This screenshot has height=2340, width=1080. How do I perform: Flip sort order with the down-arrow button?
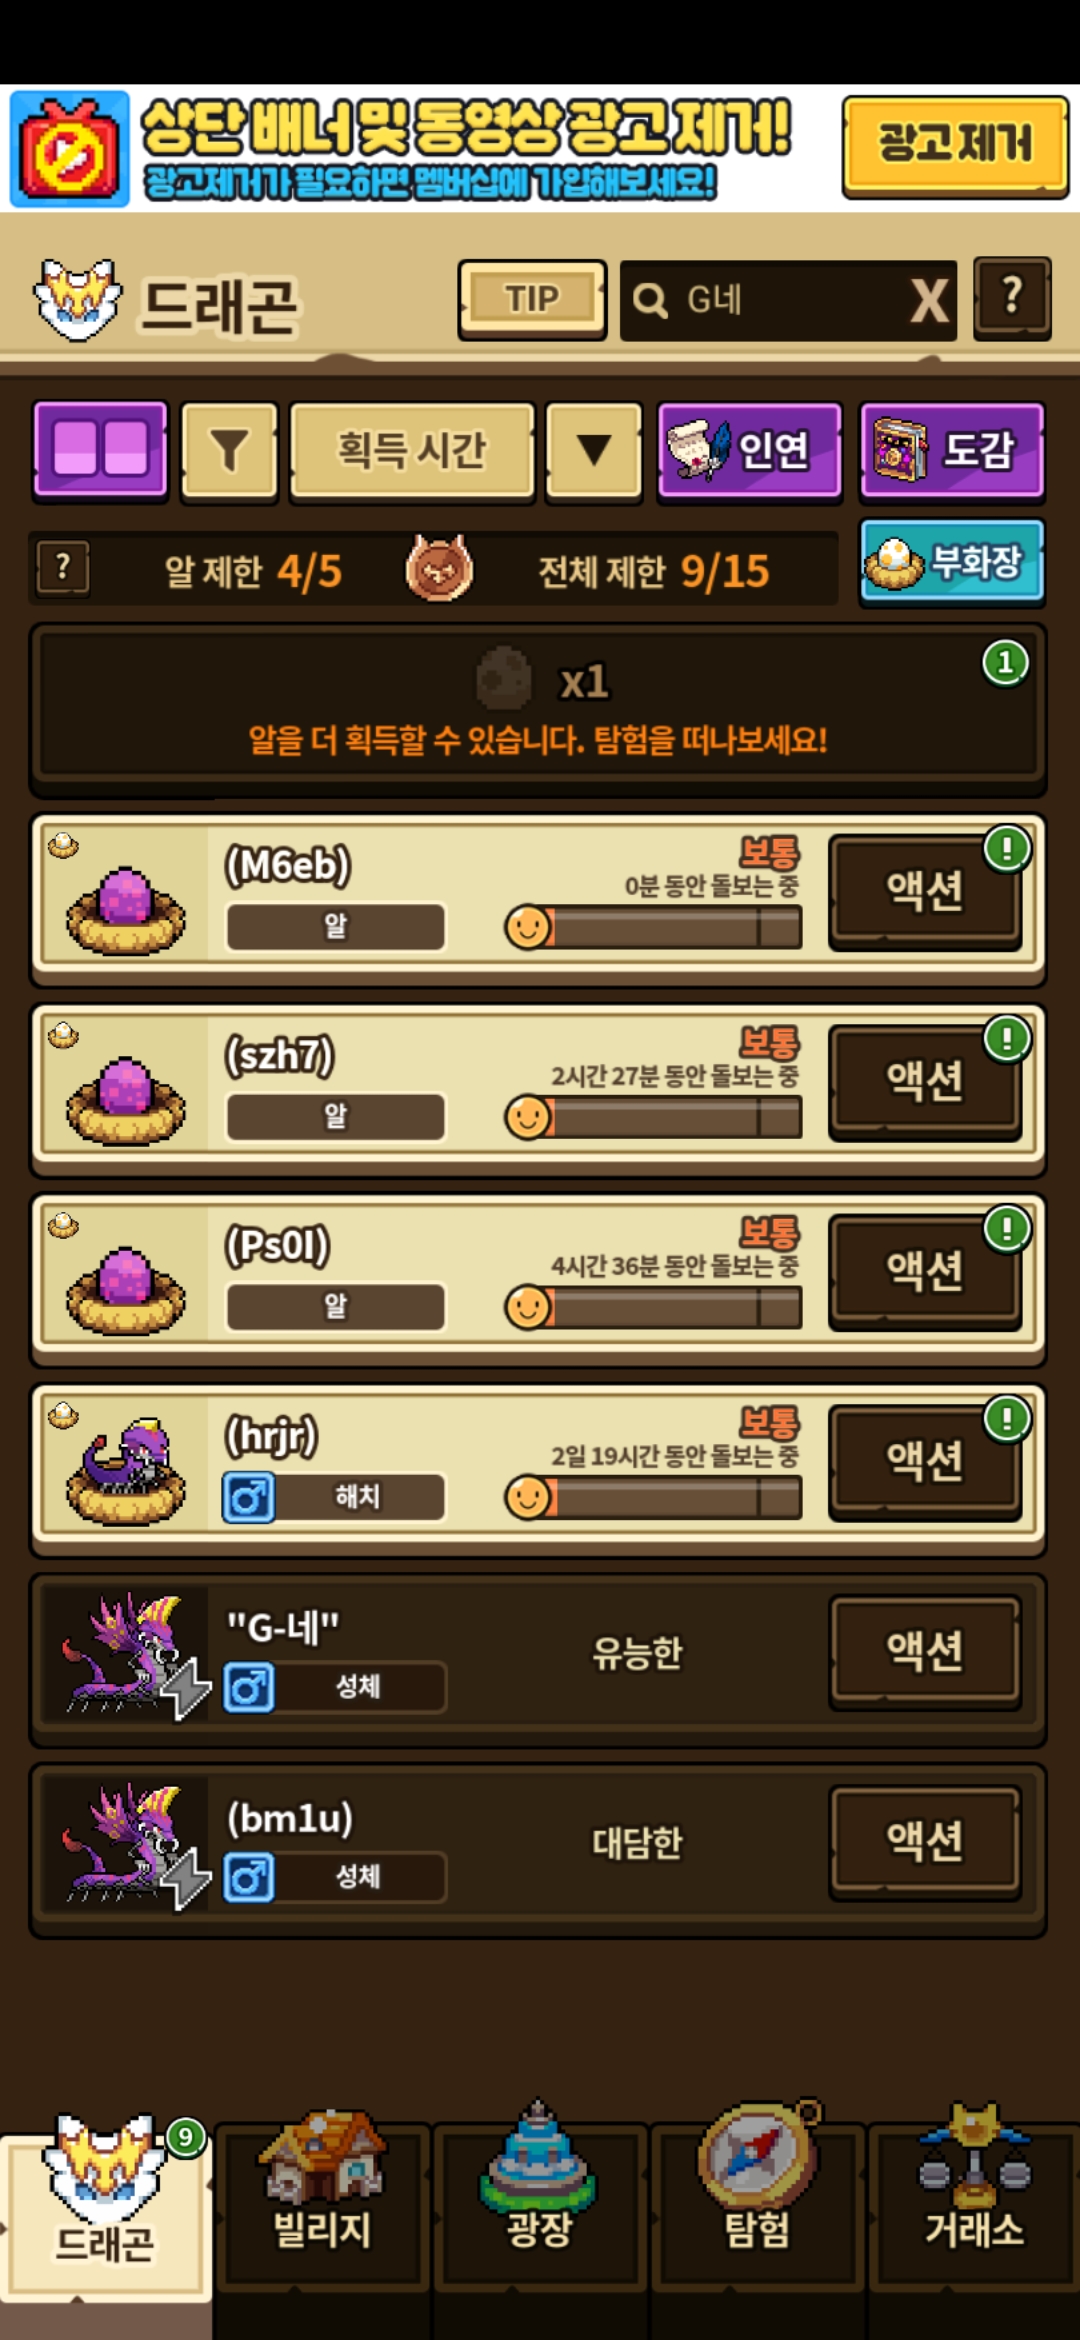[x=594, y=450]
